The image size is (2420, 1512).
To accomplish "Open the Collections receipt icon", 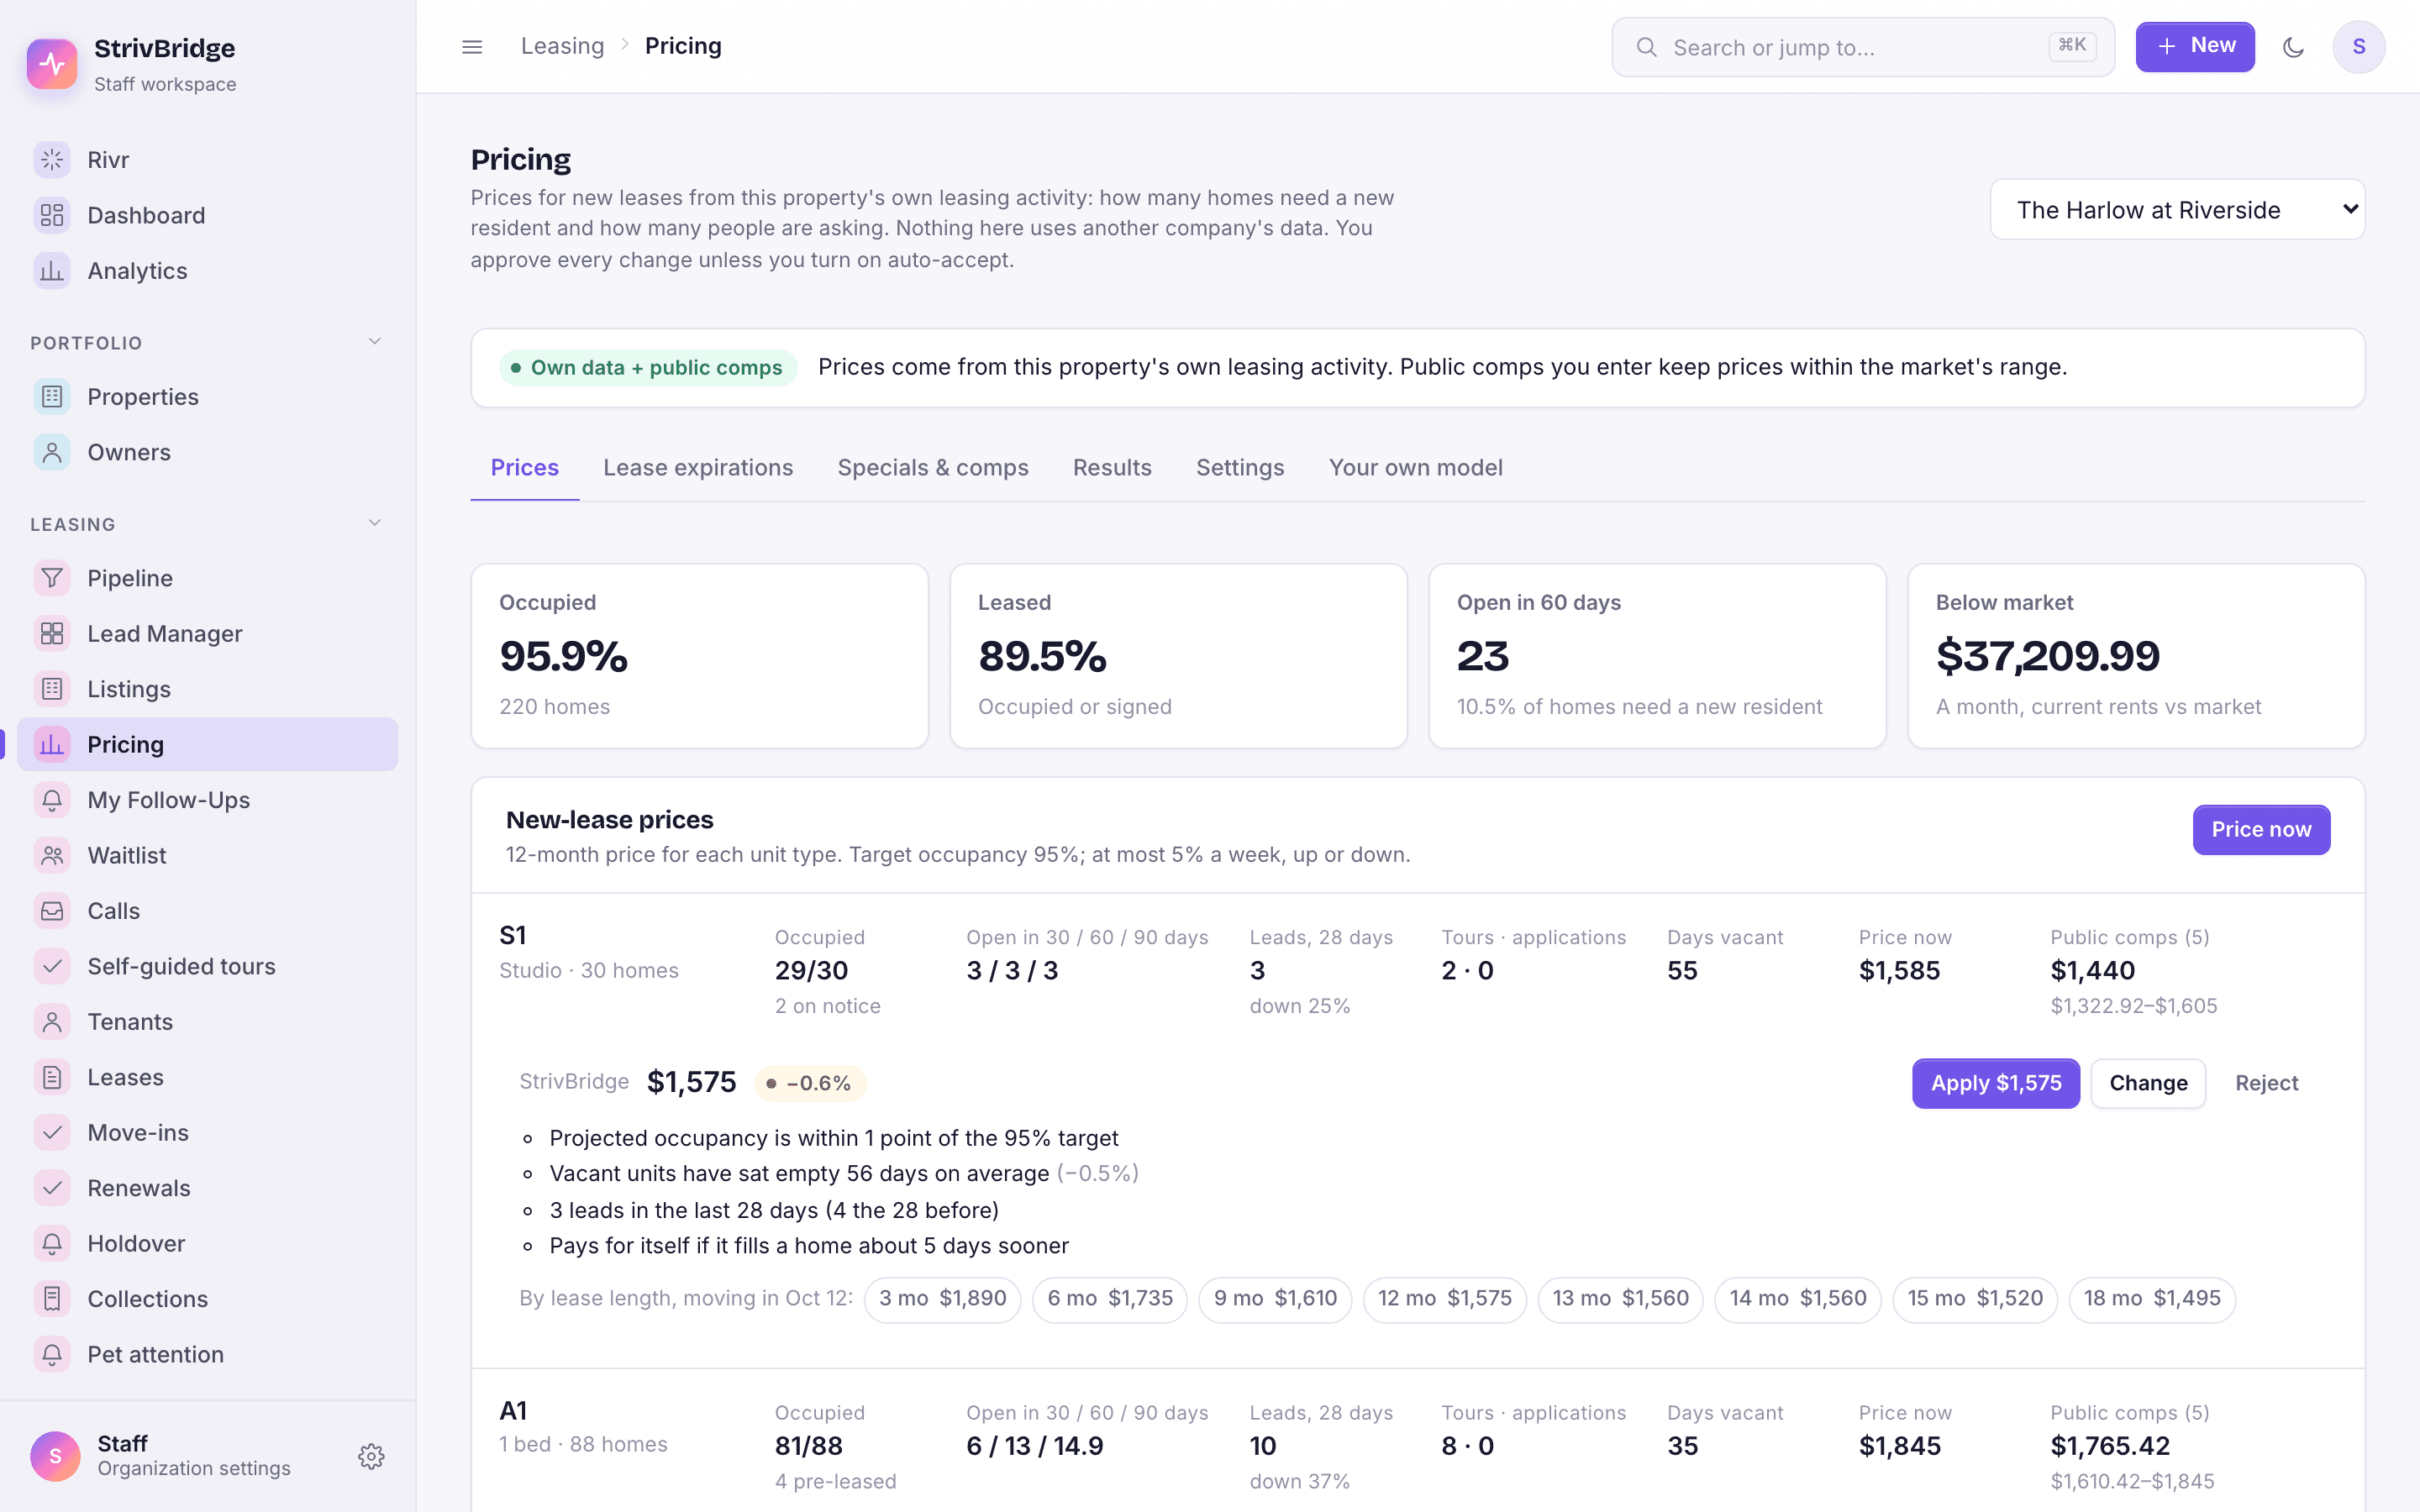I will pyautogui.click(x=52, y=1299).
